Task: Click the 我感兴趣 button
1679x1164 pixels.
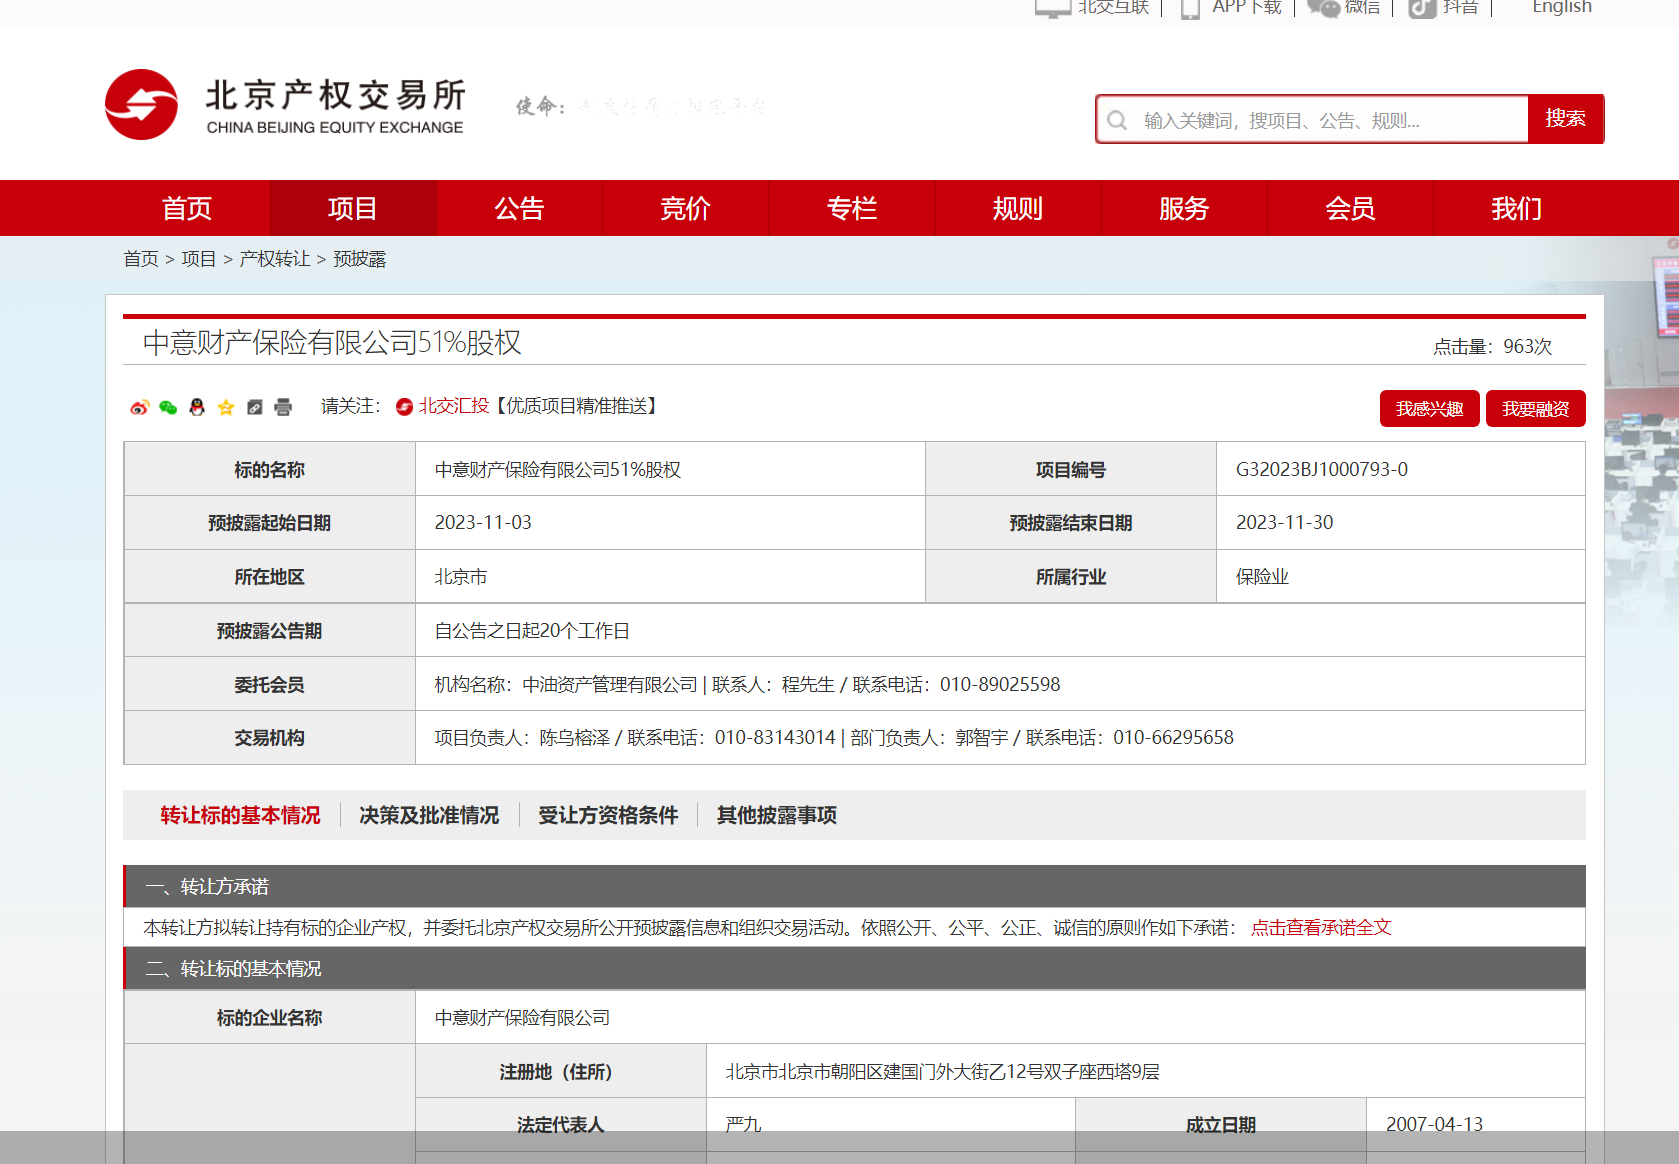Action: [1429, 408]
